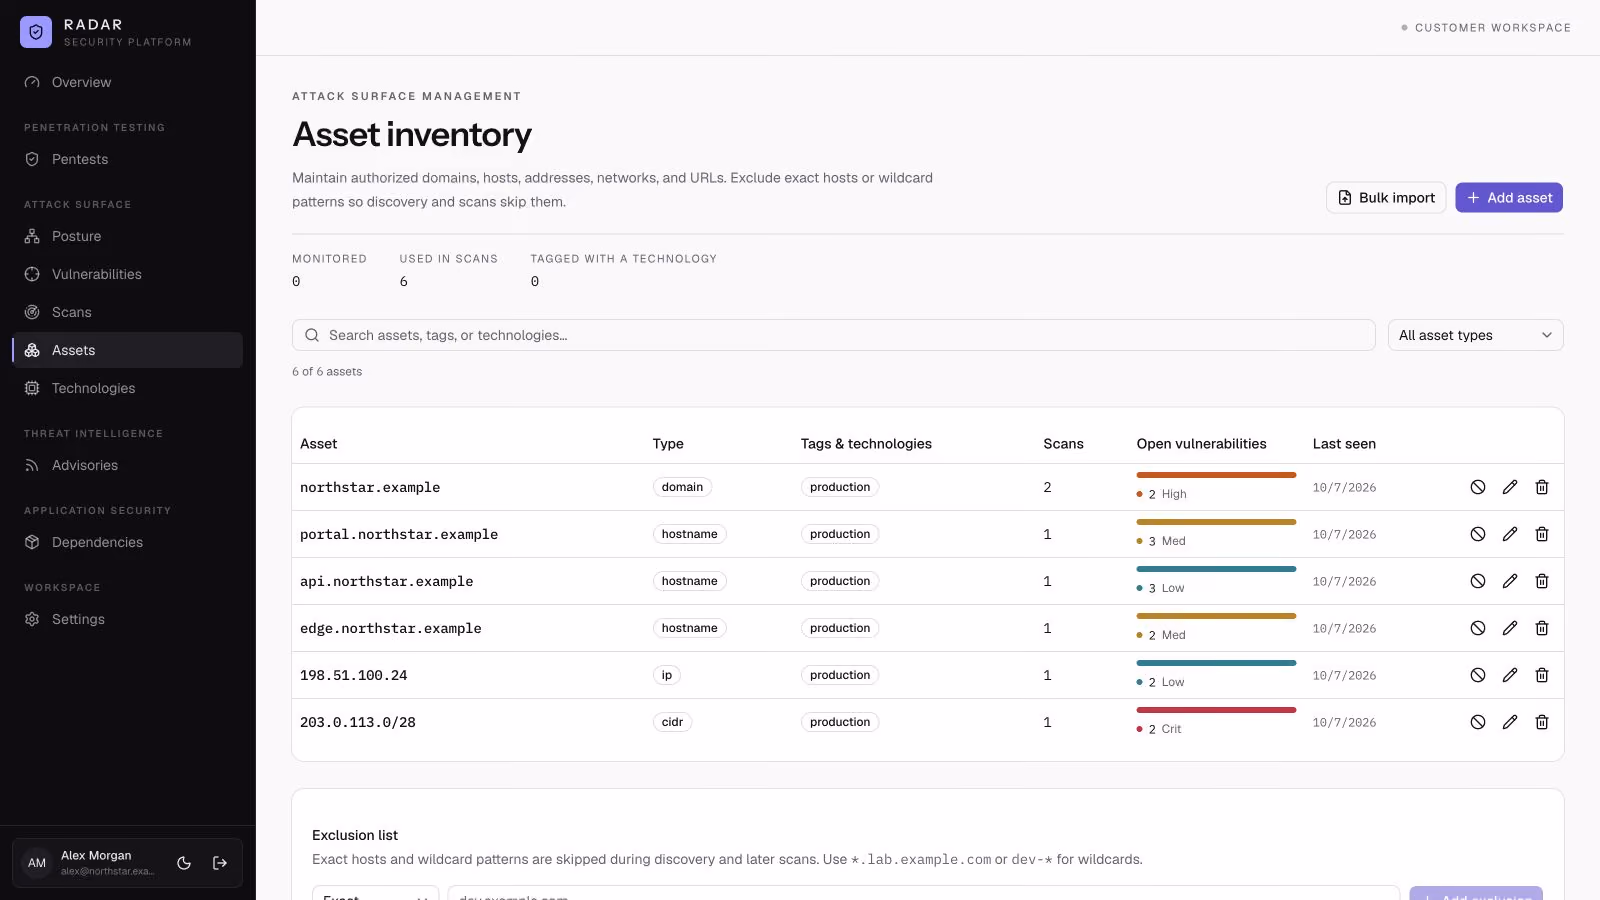Screen dimensions: 1600x900
Task: Exclude the portal.northstar.example asset
Action: tap(1478, 534)
